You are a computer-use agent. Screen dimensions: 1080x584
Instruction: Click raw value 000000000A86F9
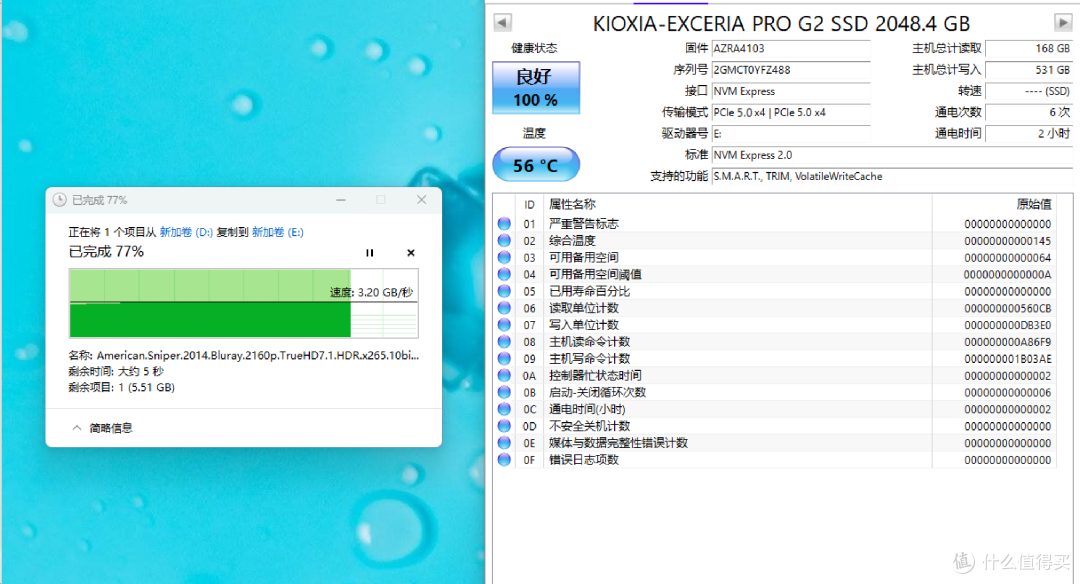1008,342
